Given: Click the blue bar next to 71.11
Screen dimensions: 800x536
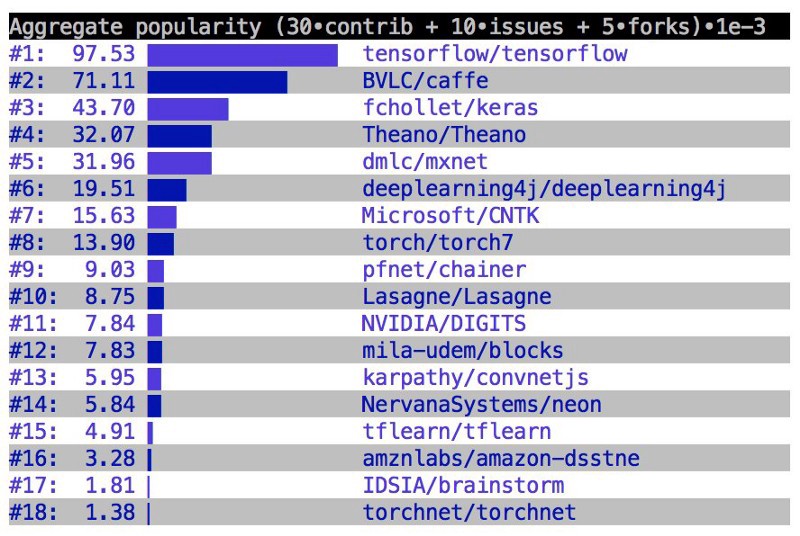Looking at the screenshot, I should [217, 81].
